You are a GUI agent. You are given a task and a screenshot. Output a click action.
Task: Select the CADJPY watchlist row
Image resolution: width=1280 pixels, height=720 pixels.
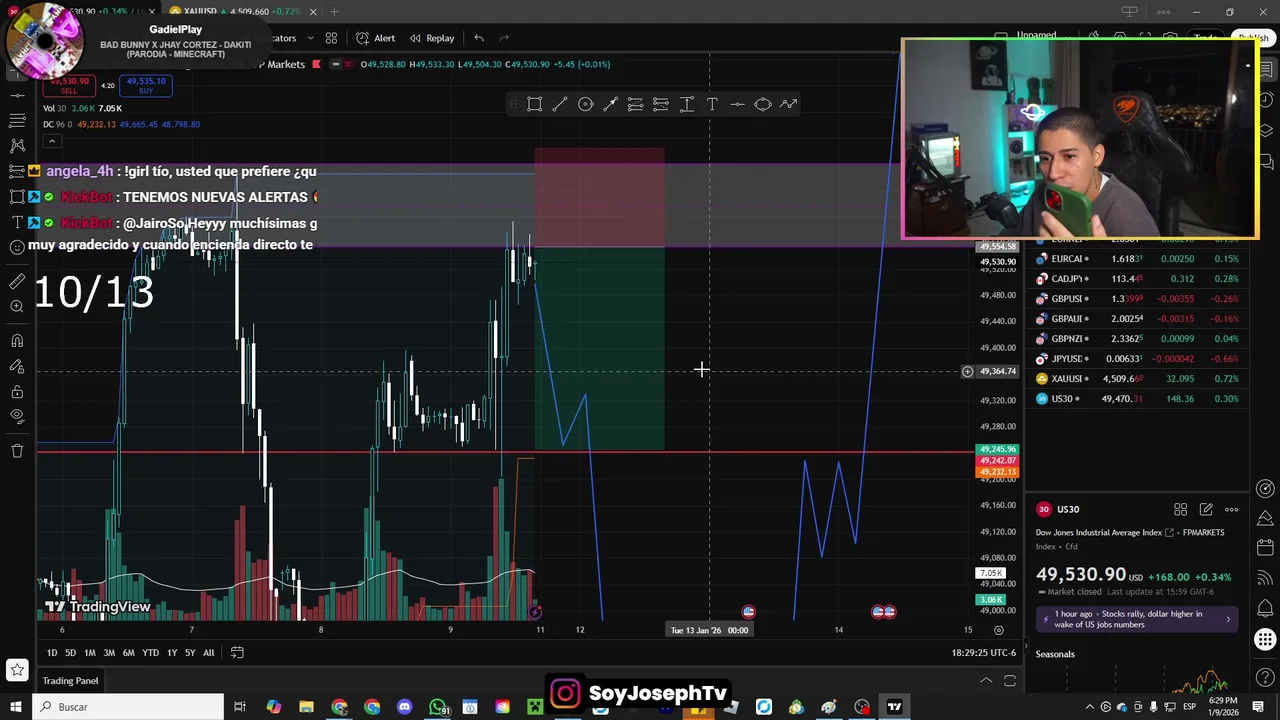pyautogui.click(x=1139, y=279)
